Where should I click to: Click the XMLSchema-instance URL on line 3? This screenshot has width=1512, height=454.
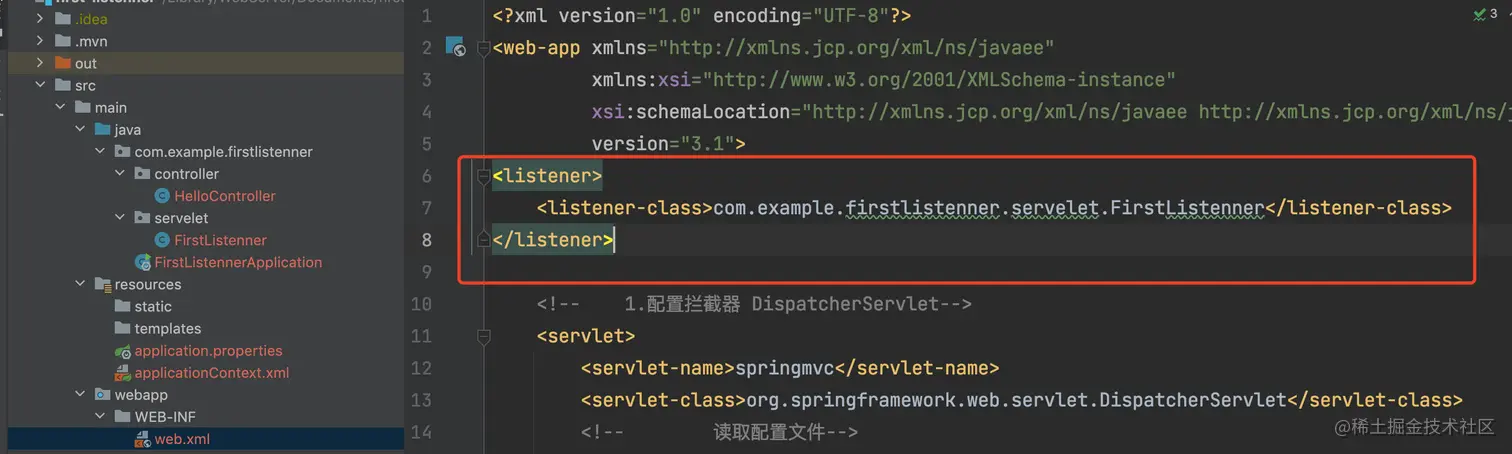click(940, 80)
